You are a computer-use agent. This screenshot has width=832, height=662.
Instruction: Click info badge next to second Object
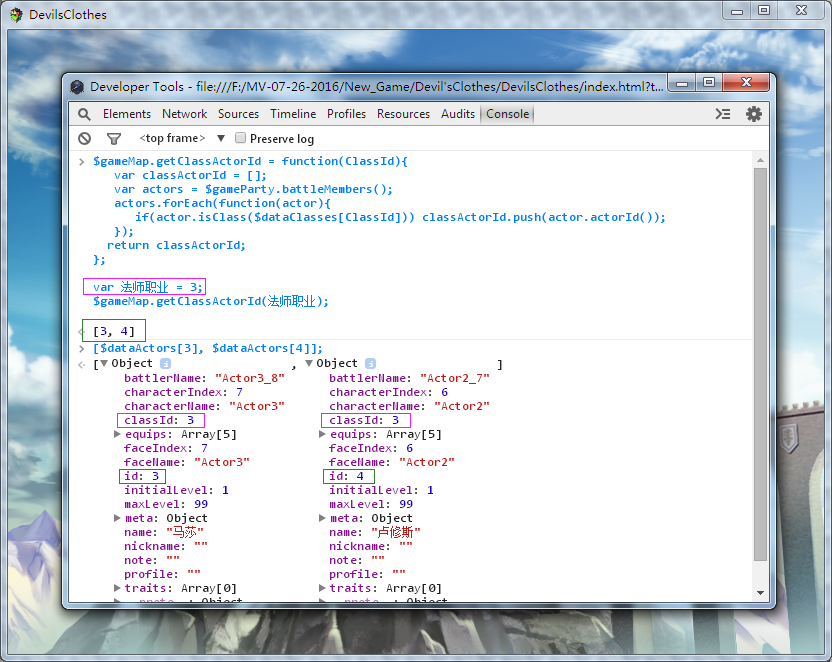coord(370,363)
